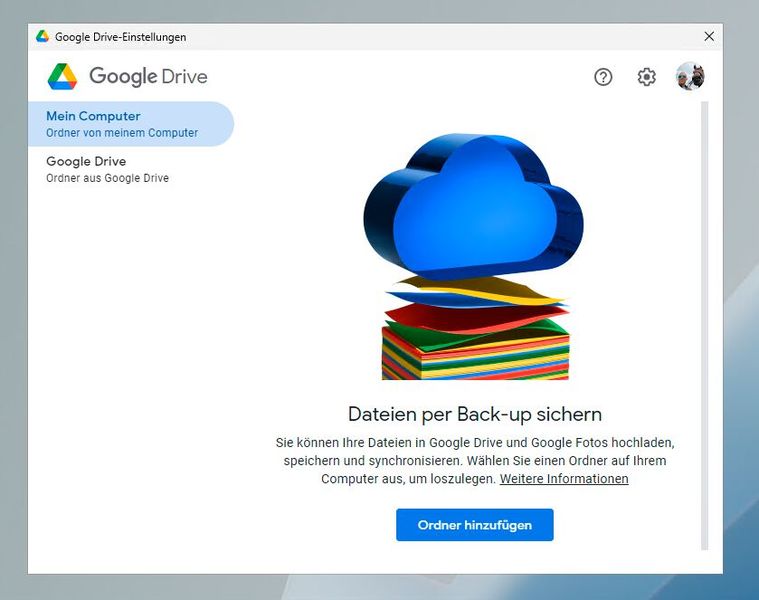The height and width of the screenshot is (600, 759).
Task: Open the help question mark icon
Action: (x=603, y=77)
